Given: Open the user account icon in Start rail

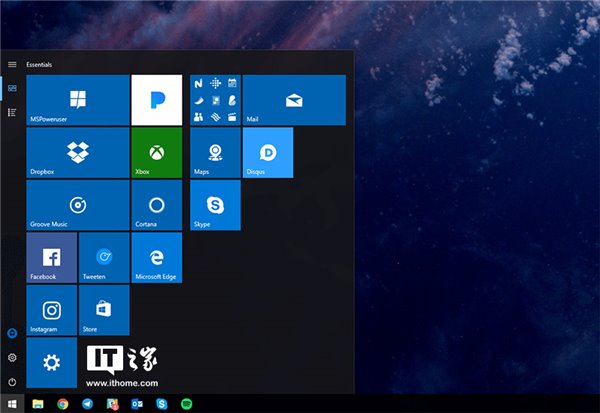Looking at the screenshot, I should click(12, 333).
